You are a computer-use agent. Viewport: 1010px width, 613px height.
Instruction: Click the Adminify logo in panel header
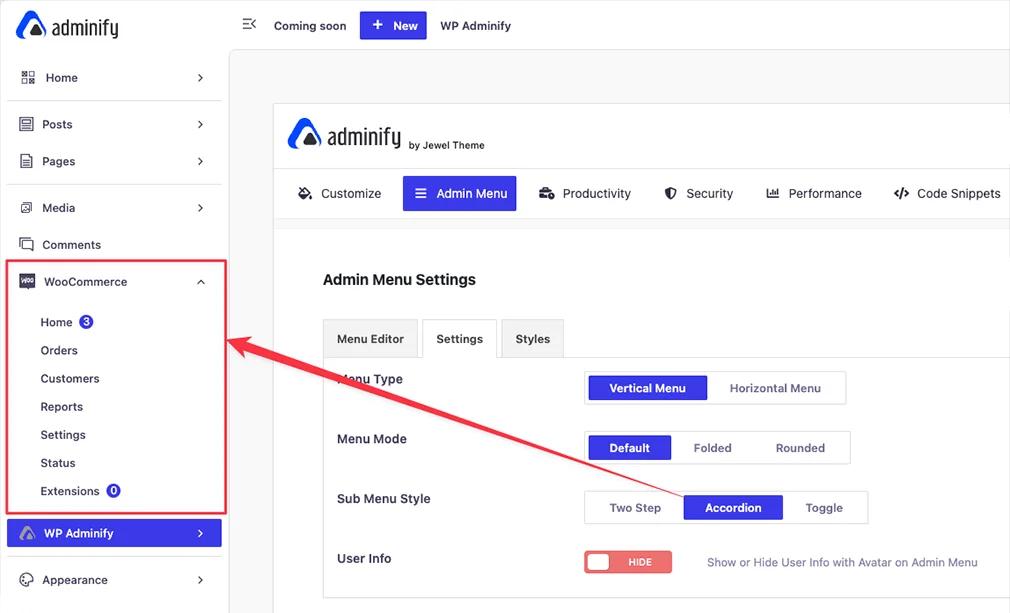(x=344, y=134)
